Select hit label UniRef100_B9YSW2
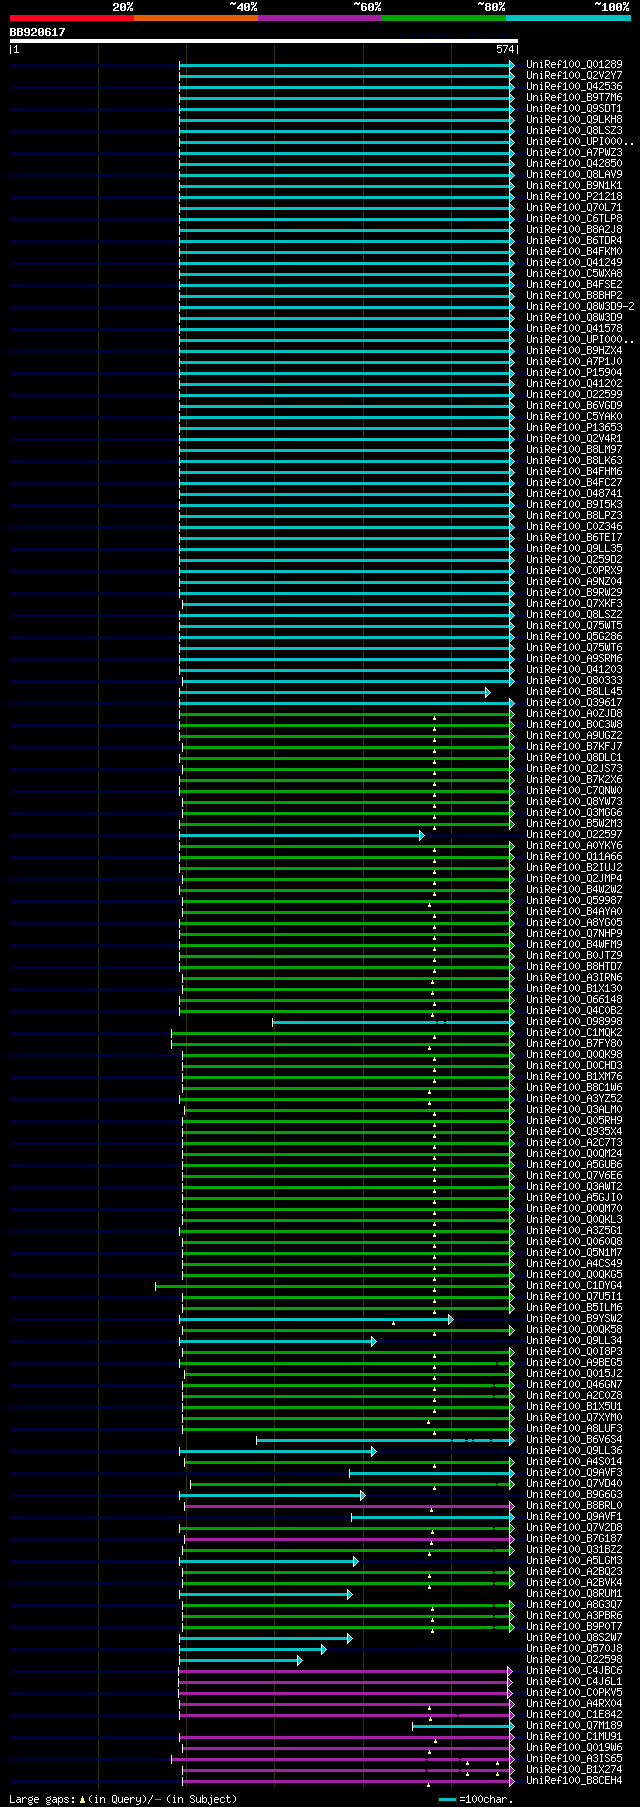The image size is (640, 1807). coord(574,1319)
